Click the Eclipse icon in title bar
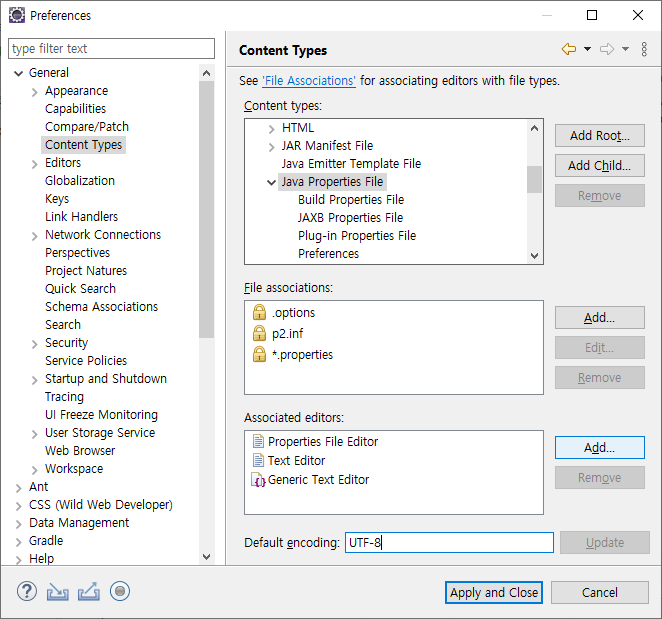The width and height of the screenshot is (662, 619). 16,15
